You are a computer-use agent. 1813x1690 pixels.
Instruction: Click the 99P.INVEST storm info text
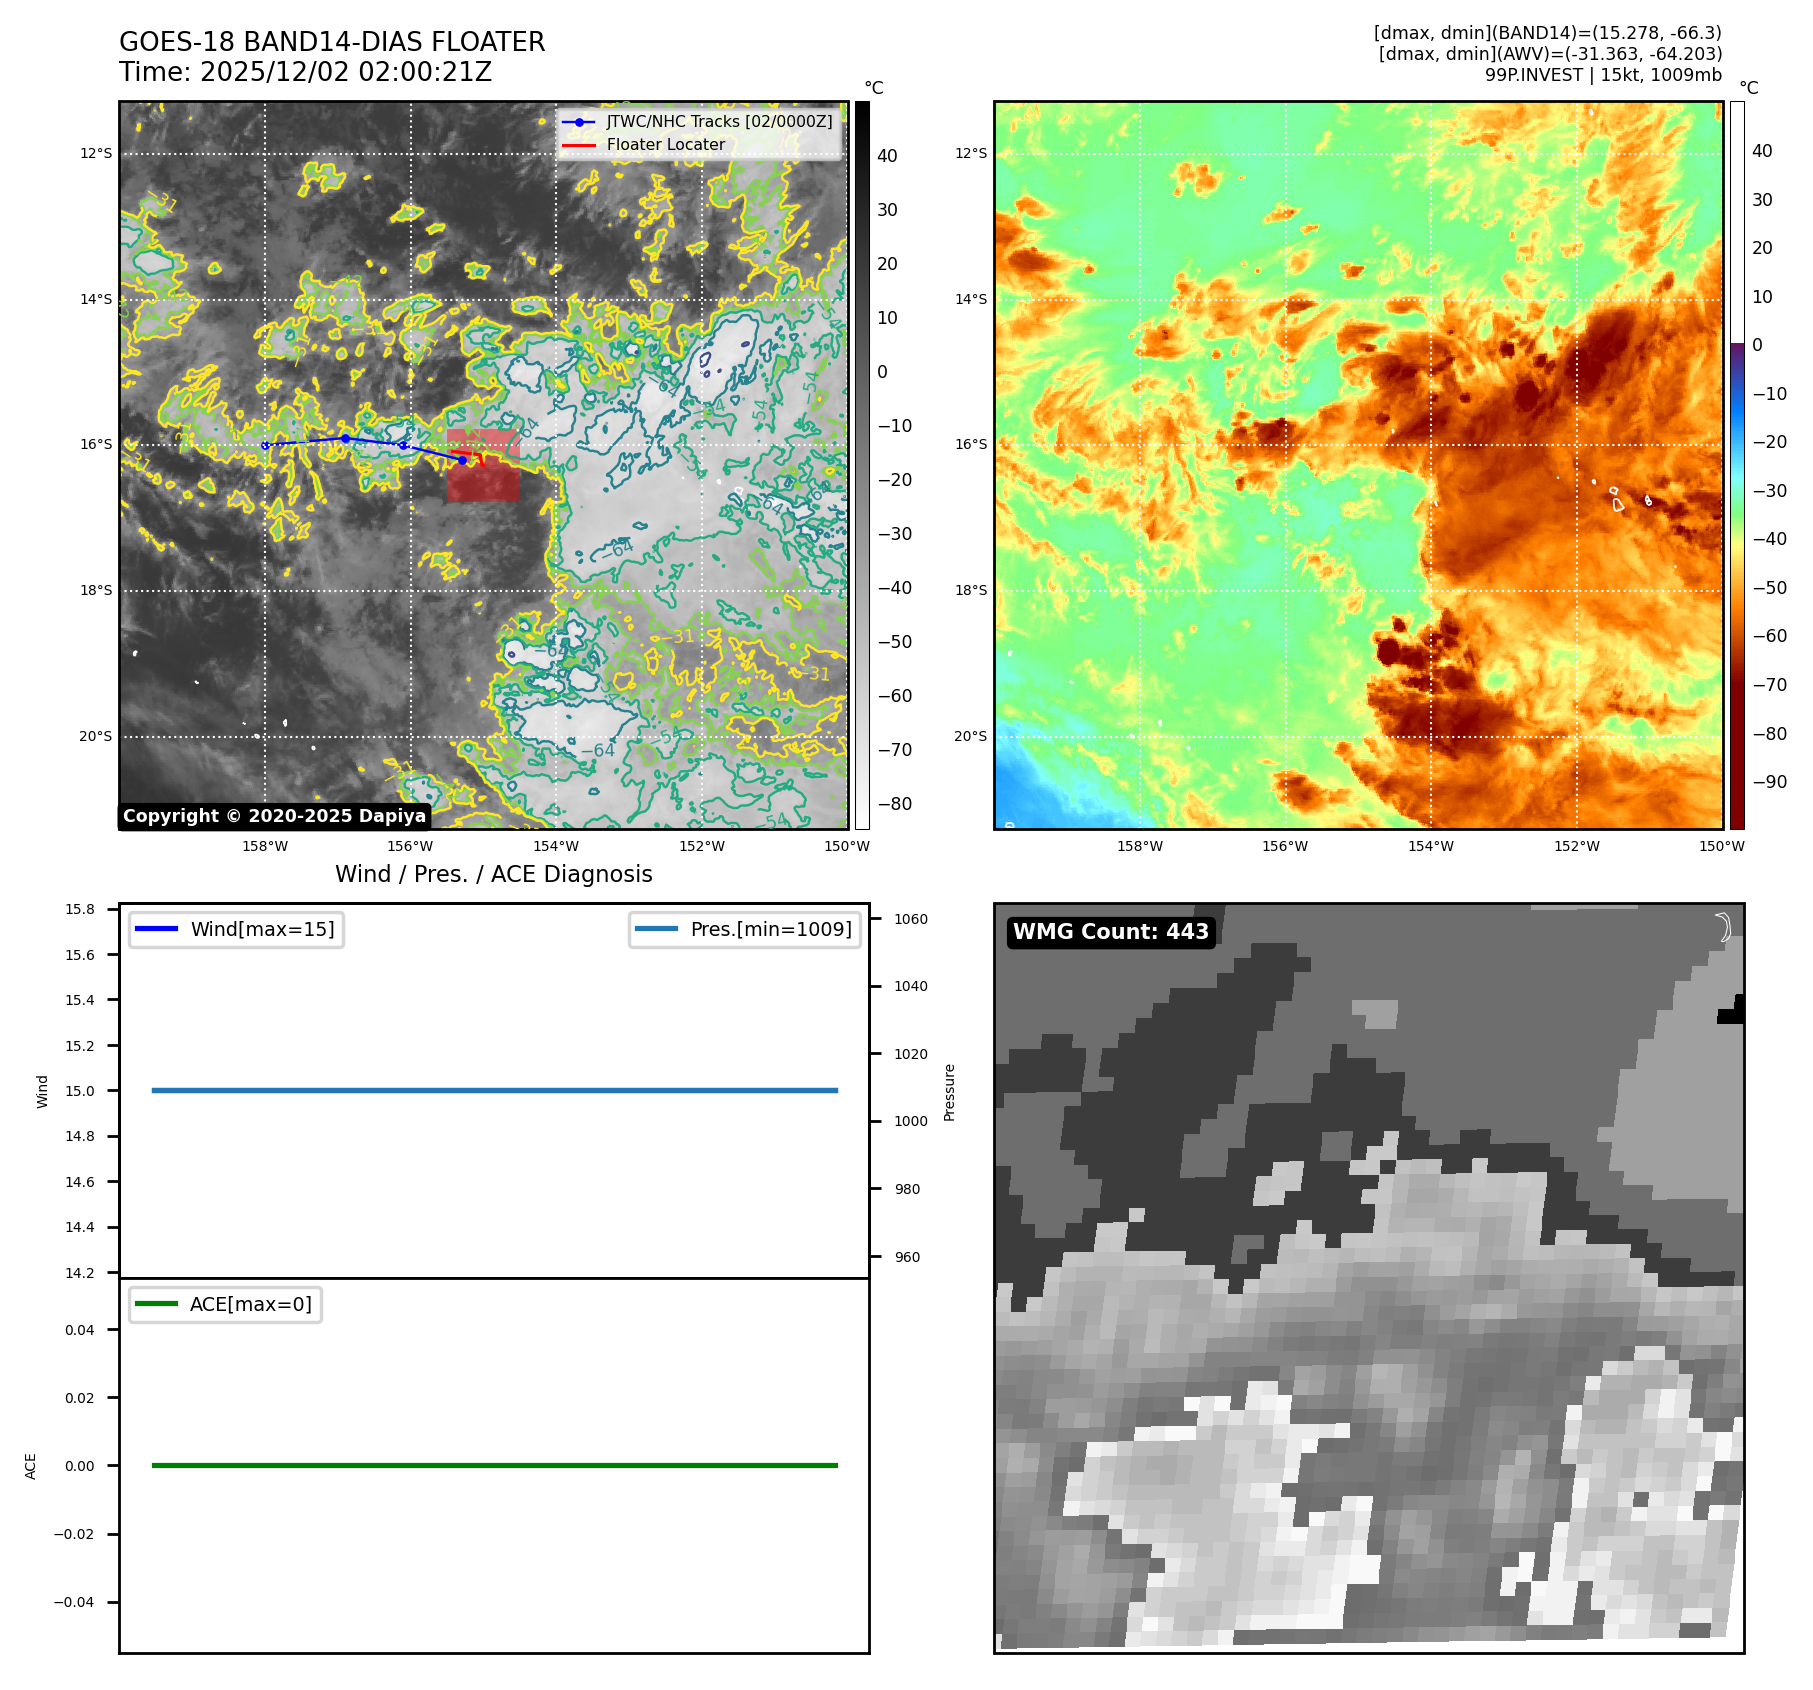[x=1603, y=75]
